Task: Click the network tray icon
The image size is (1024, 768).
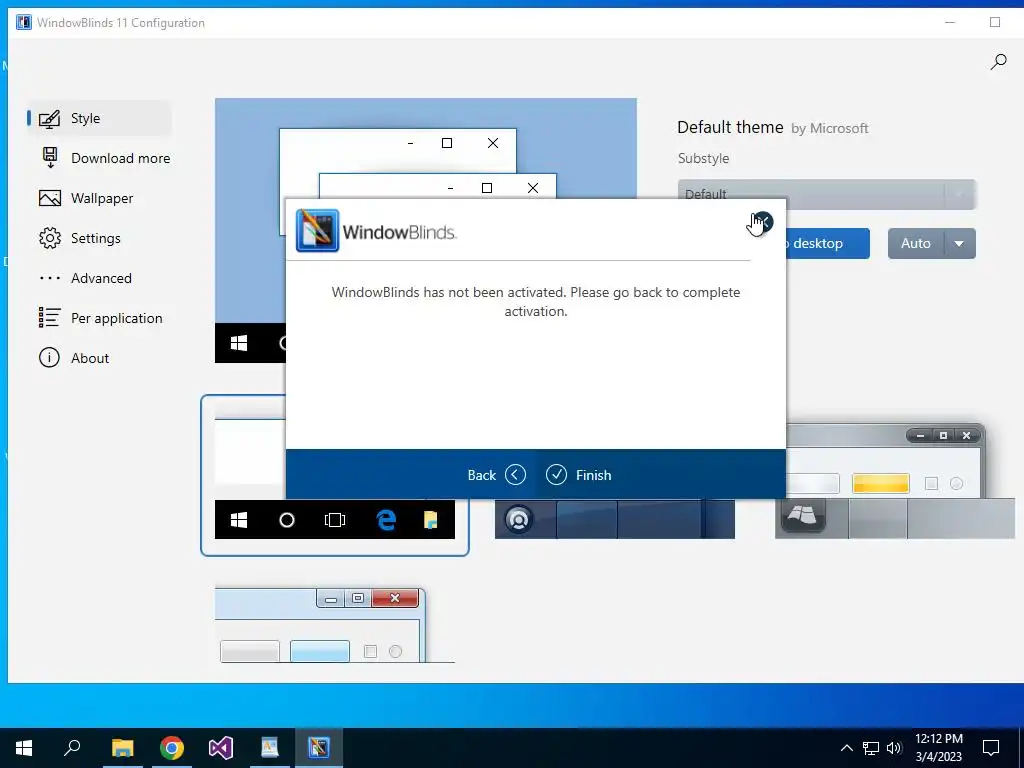Action: 871,748
